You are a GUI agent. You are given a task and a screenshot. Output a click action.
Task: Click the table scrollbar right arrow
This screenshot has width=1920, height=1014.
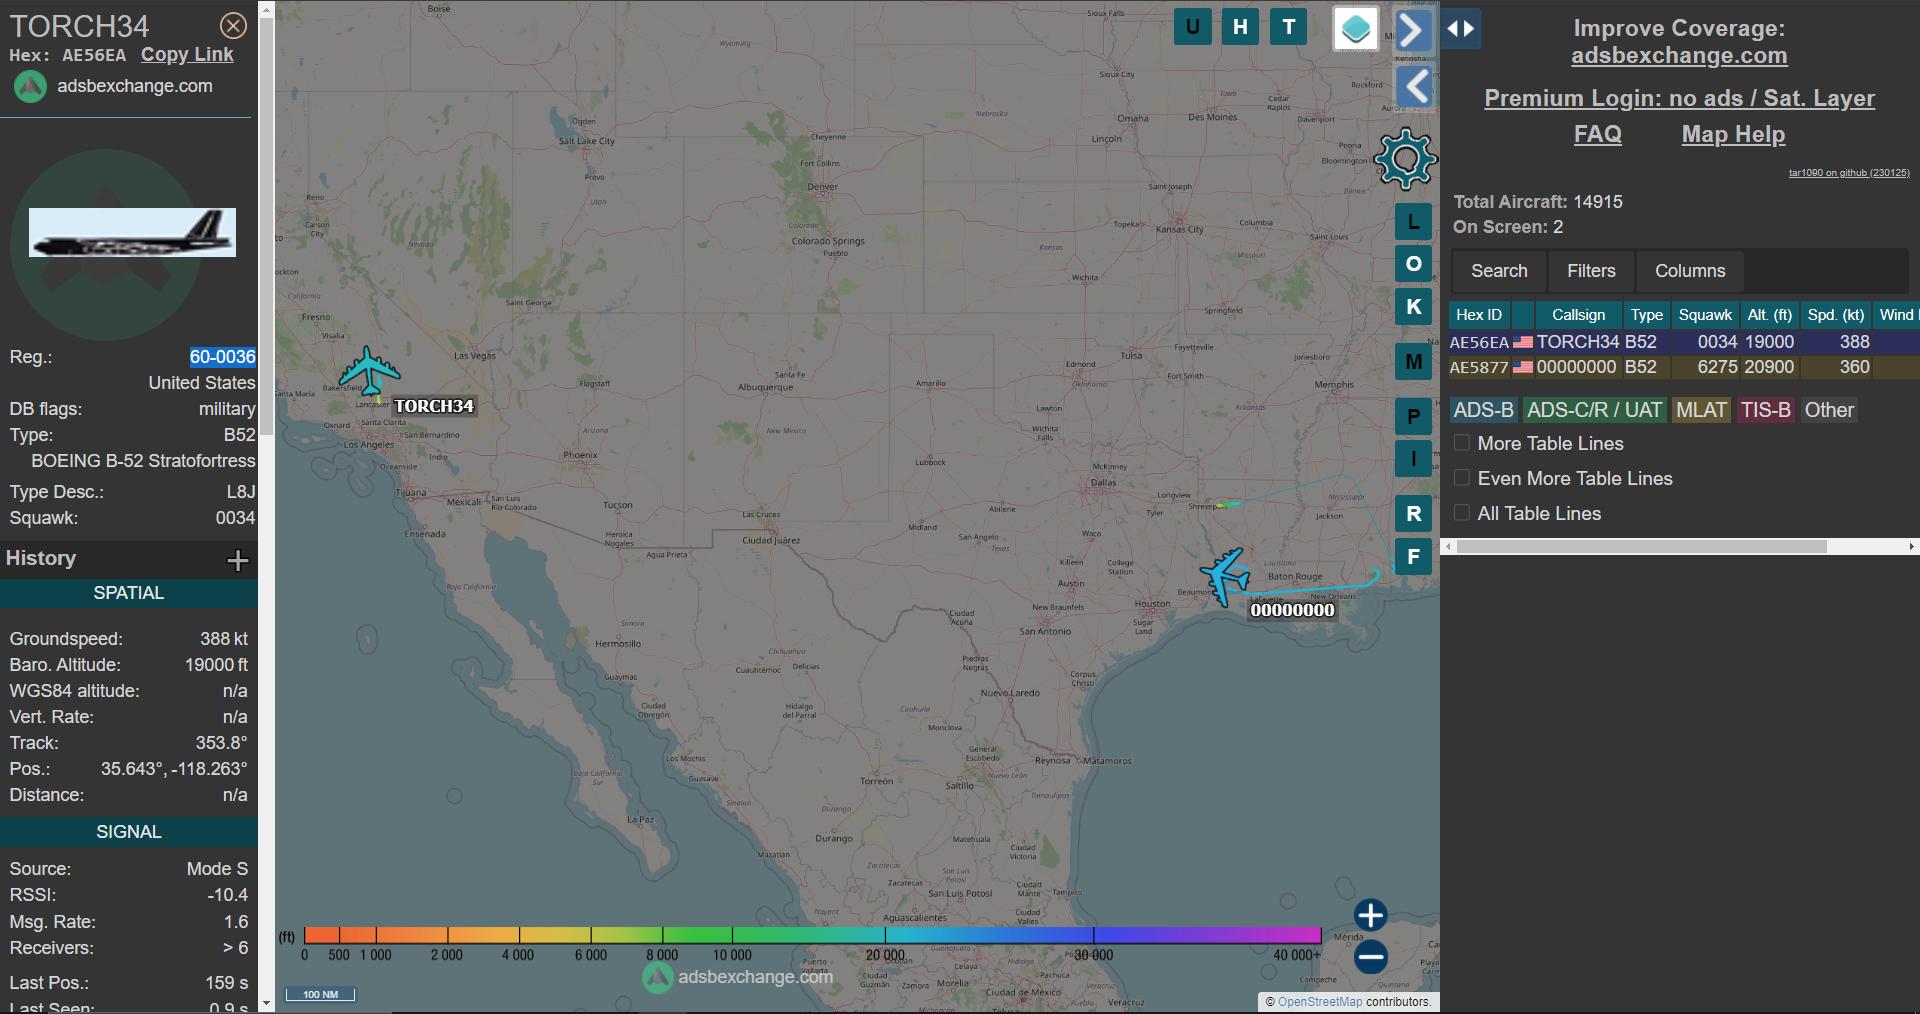(x=1911, y=547)
